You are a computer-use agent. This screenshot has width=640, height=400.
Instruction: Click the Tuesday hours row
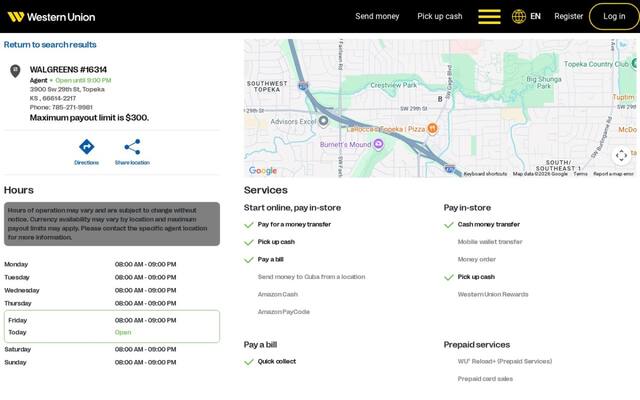pos(111,277)
